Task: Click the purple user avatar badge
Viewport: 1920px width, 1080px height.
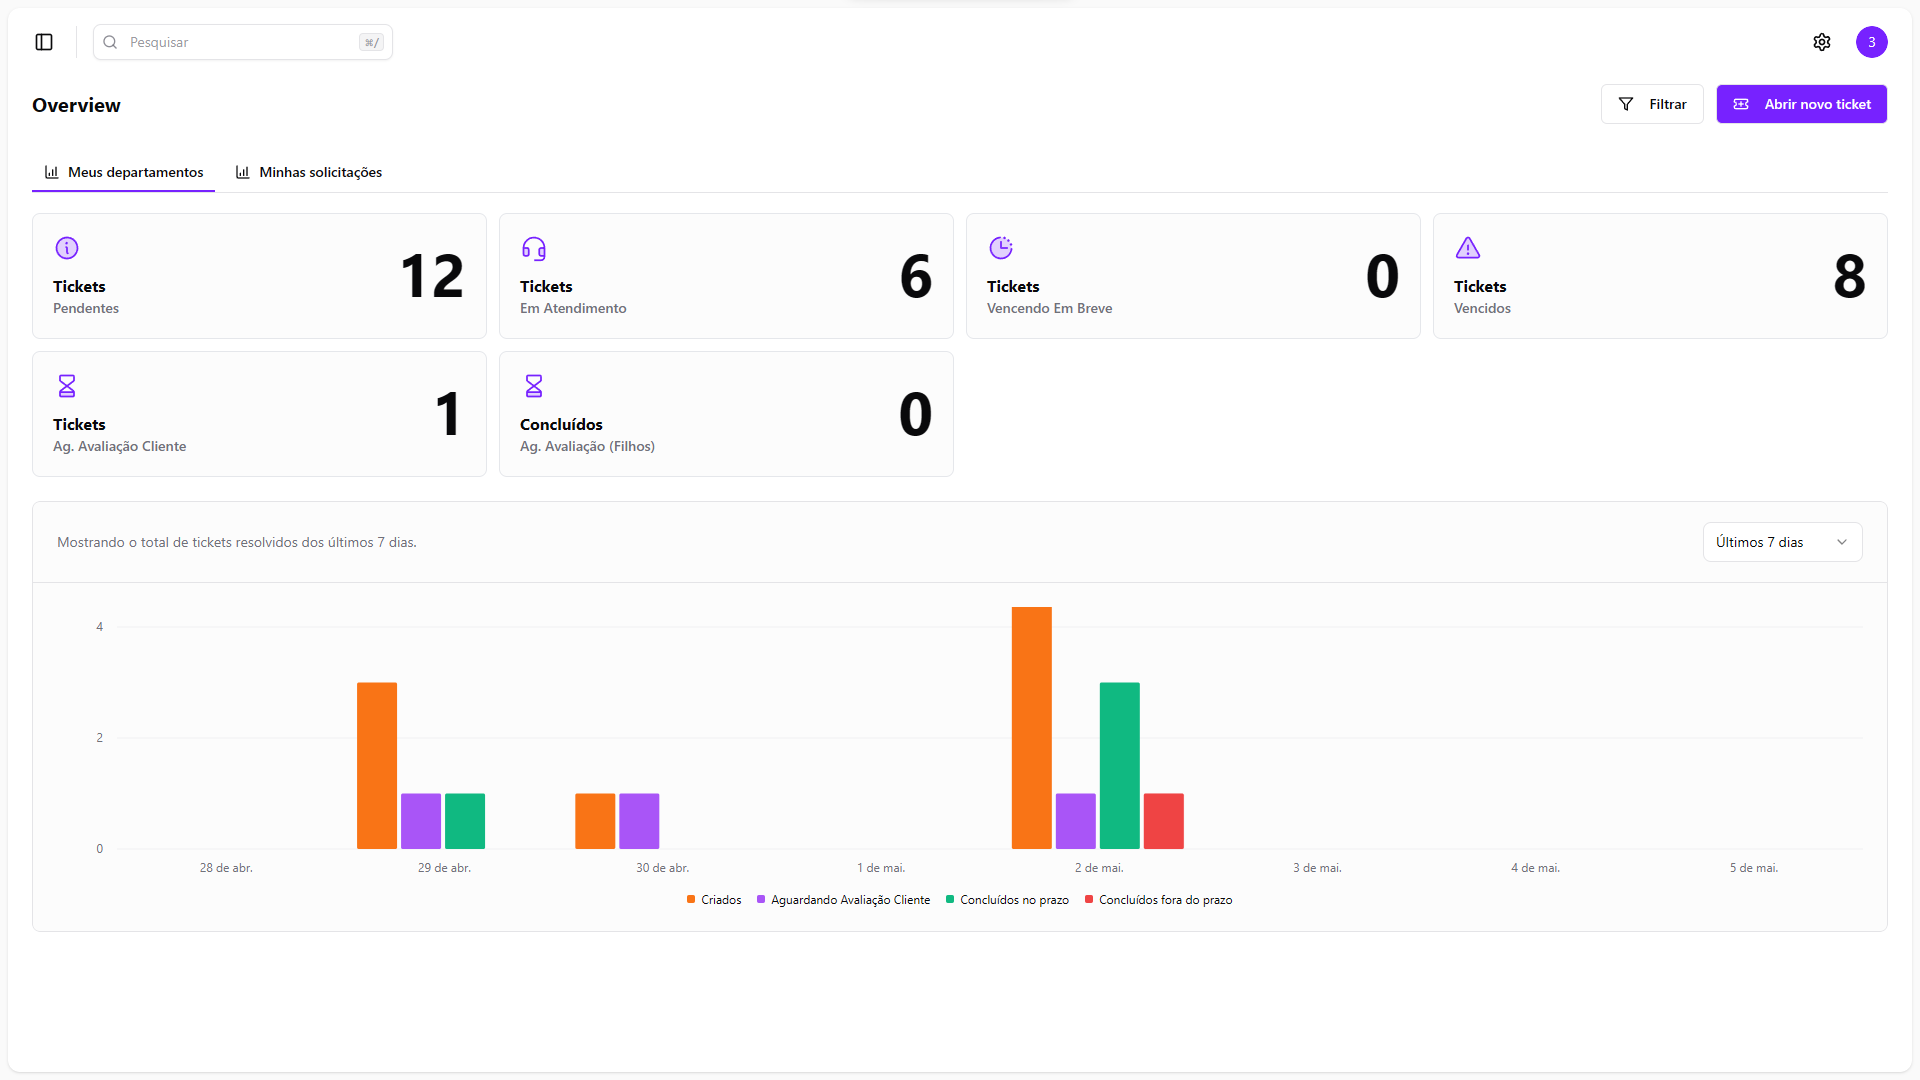Action: tap(1871, 42)
